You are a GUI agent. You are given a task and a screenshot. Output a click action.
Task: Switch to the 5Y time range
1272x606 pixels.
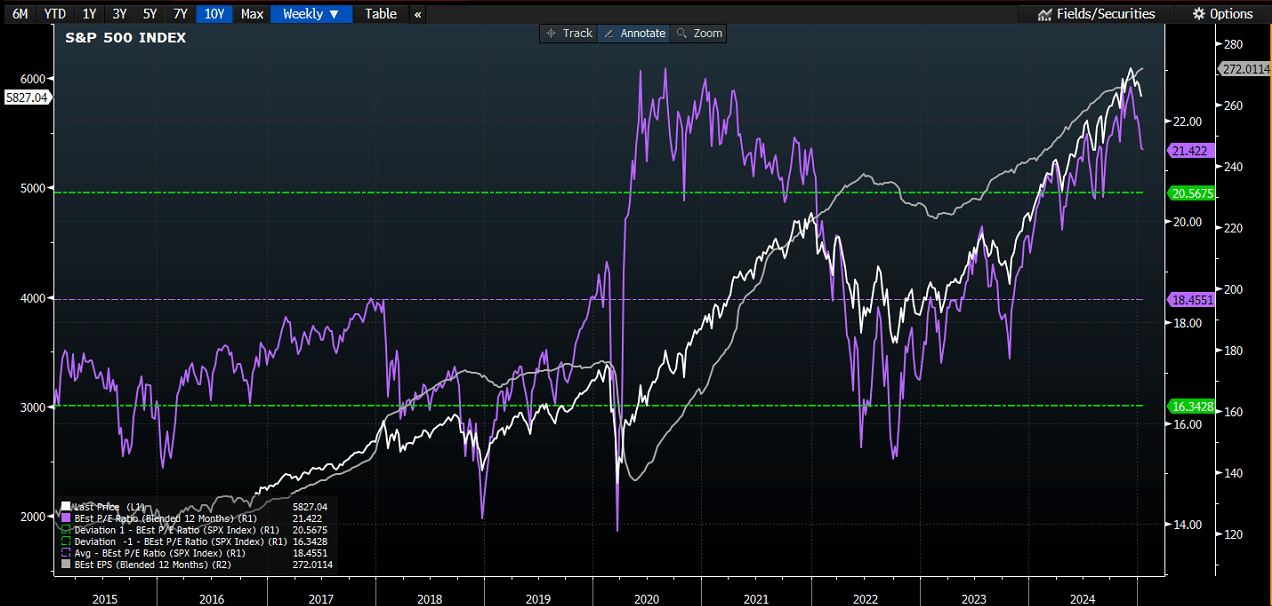click(x=149, y=14)
